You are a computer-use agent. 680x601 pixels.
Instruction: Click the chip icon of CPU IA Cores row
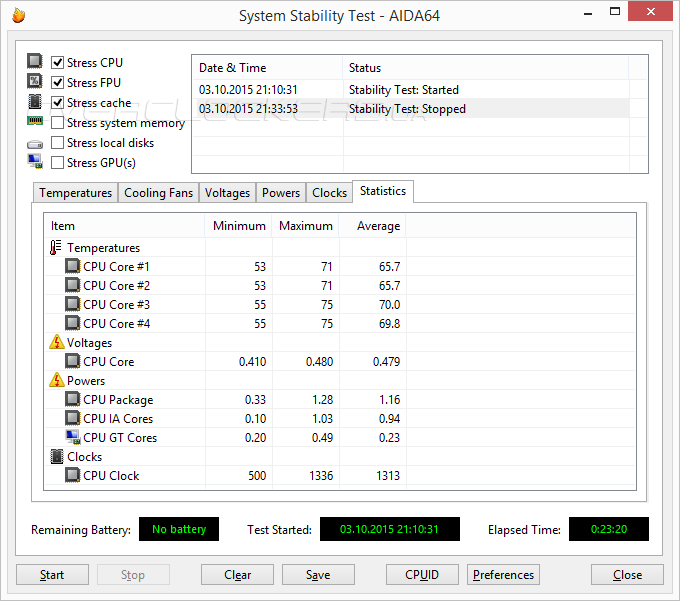(72, 418)
